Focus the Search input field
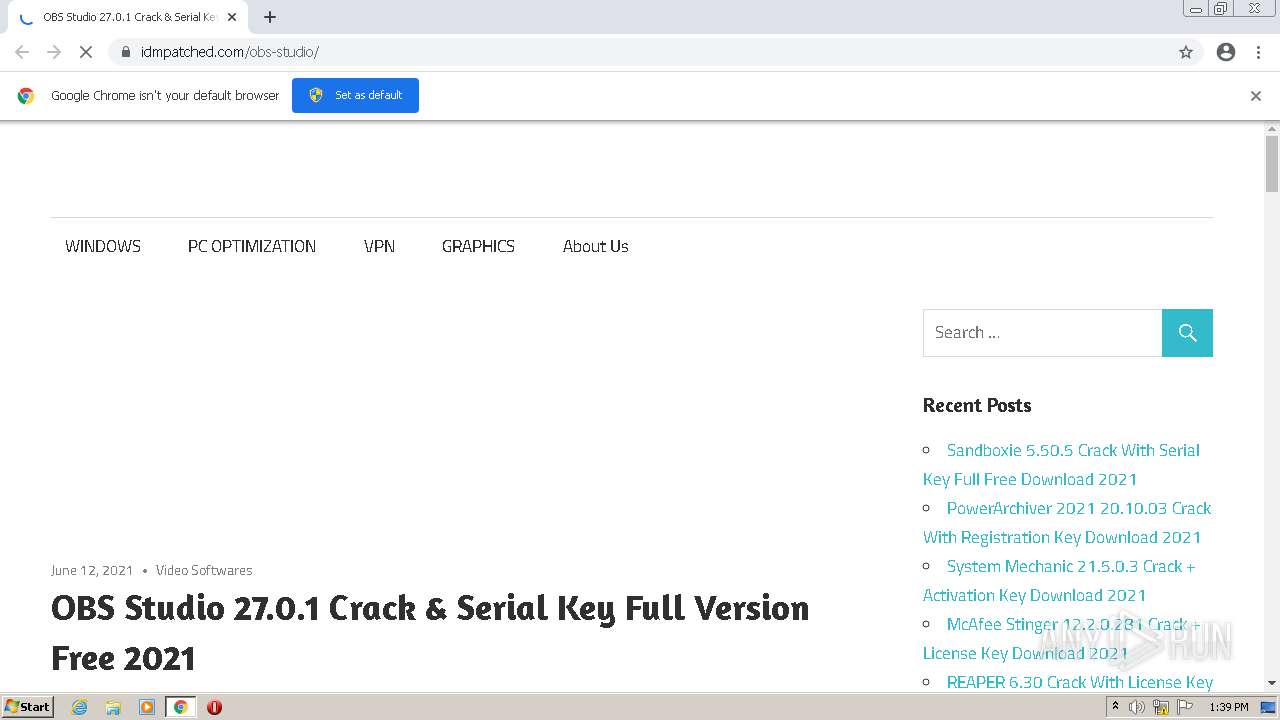 pos(1042,333)
